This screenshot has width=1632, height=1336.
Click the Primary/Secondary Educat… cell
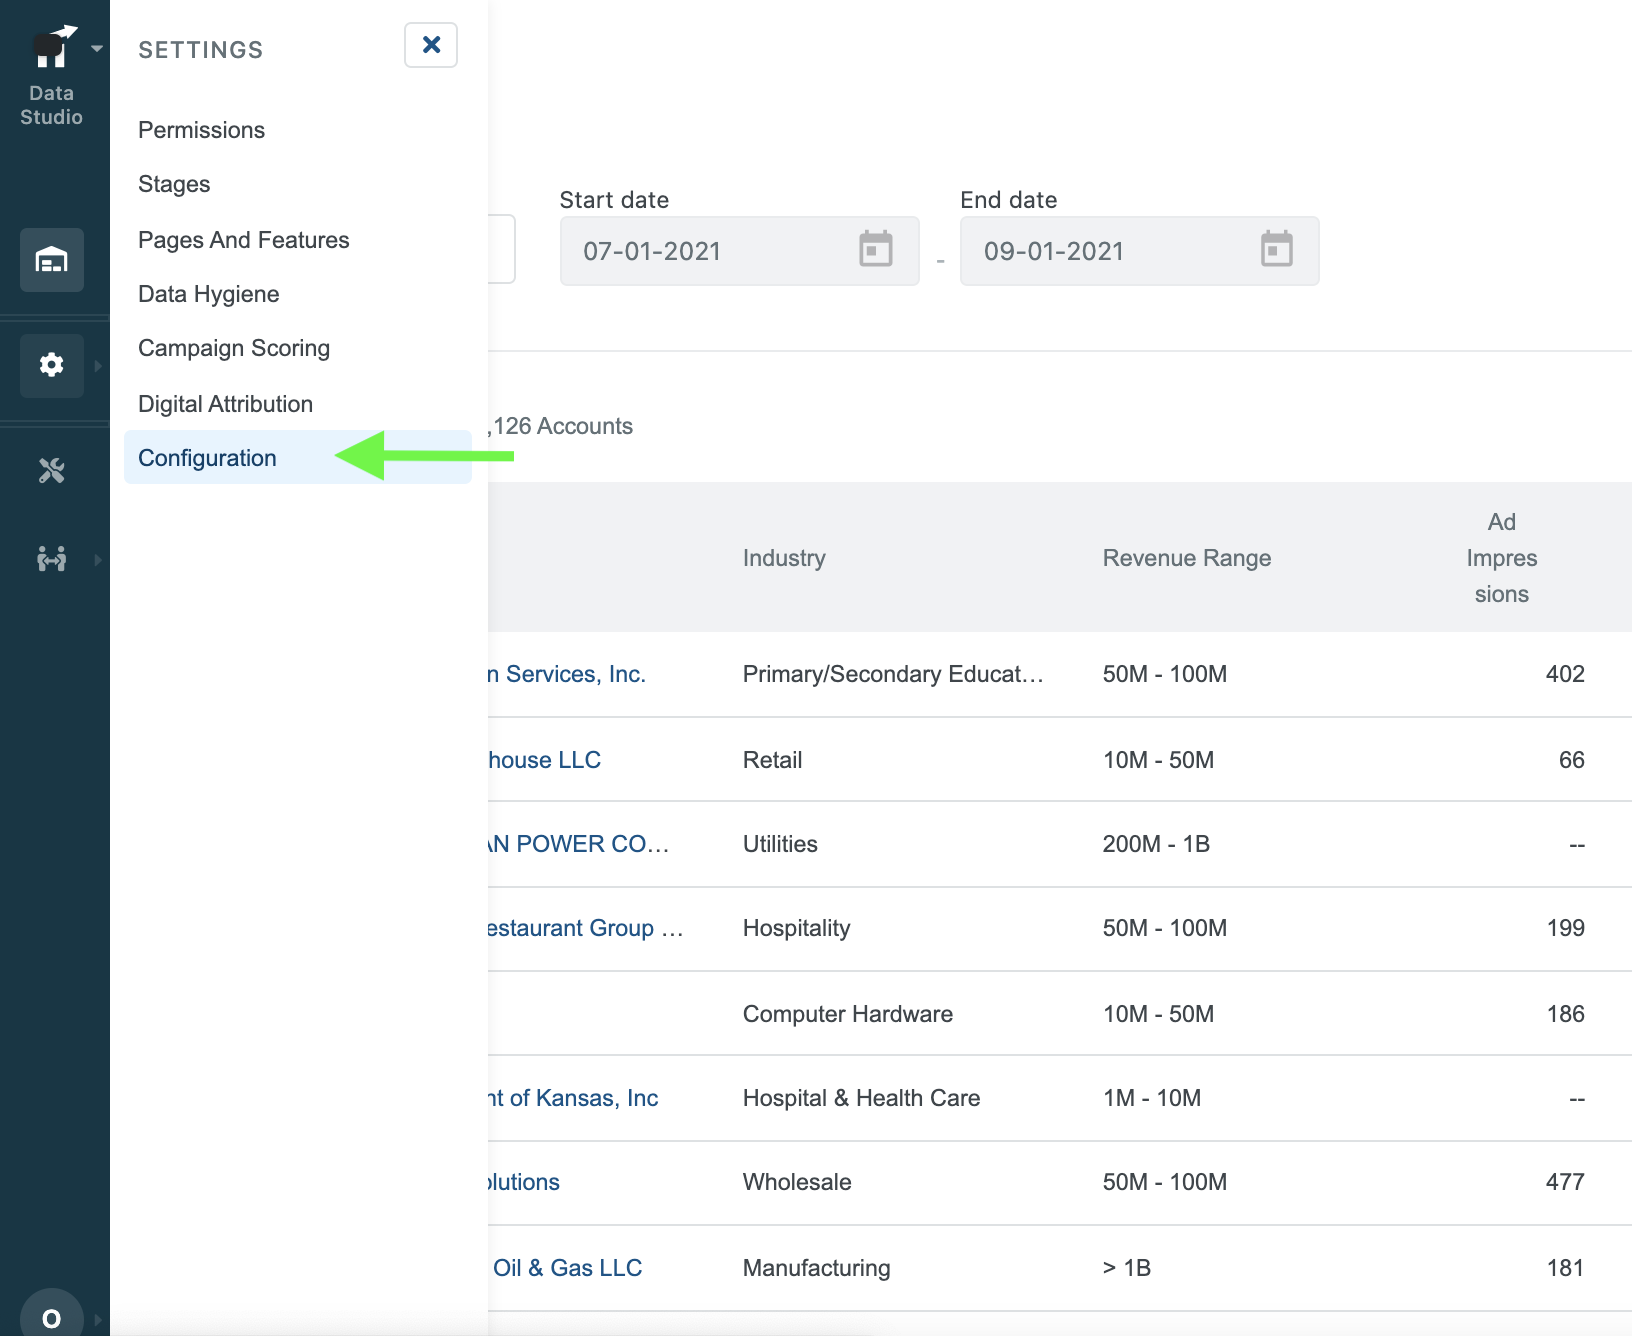point(893,674)
